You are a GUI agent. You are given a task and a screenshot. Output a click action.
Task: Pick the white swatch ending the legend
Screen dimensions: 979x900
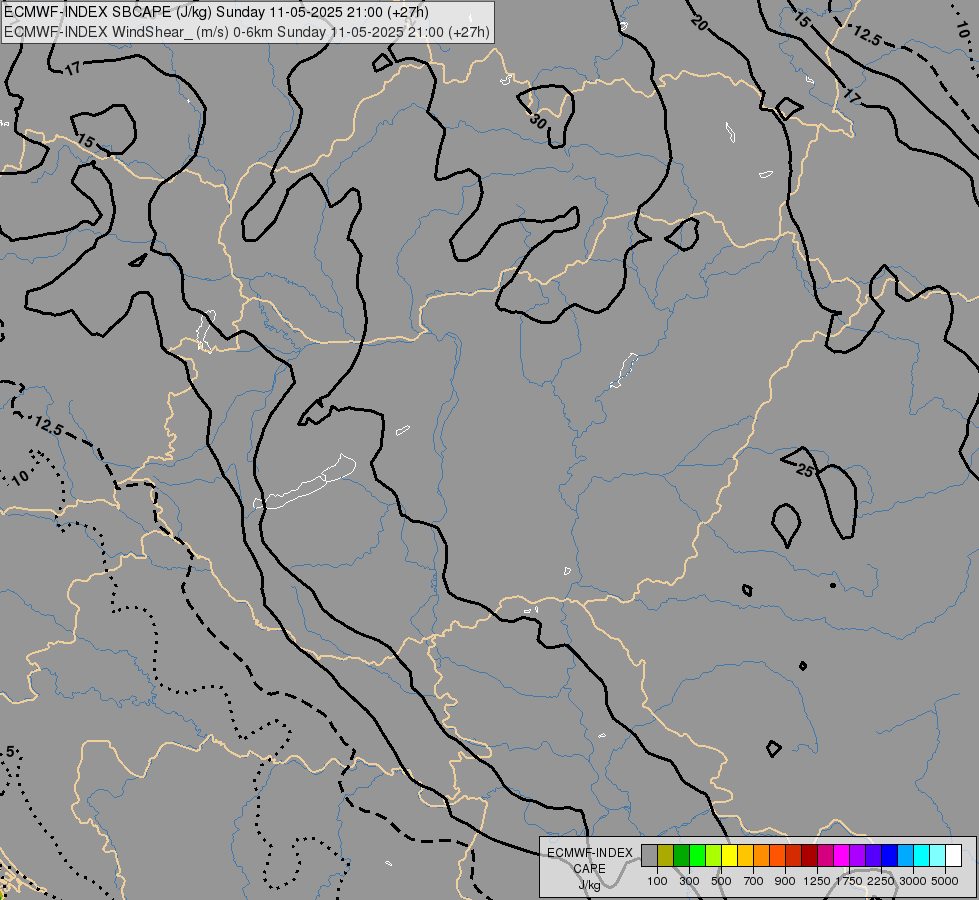click(x=954, y=856)
